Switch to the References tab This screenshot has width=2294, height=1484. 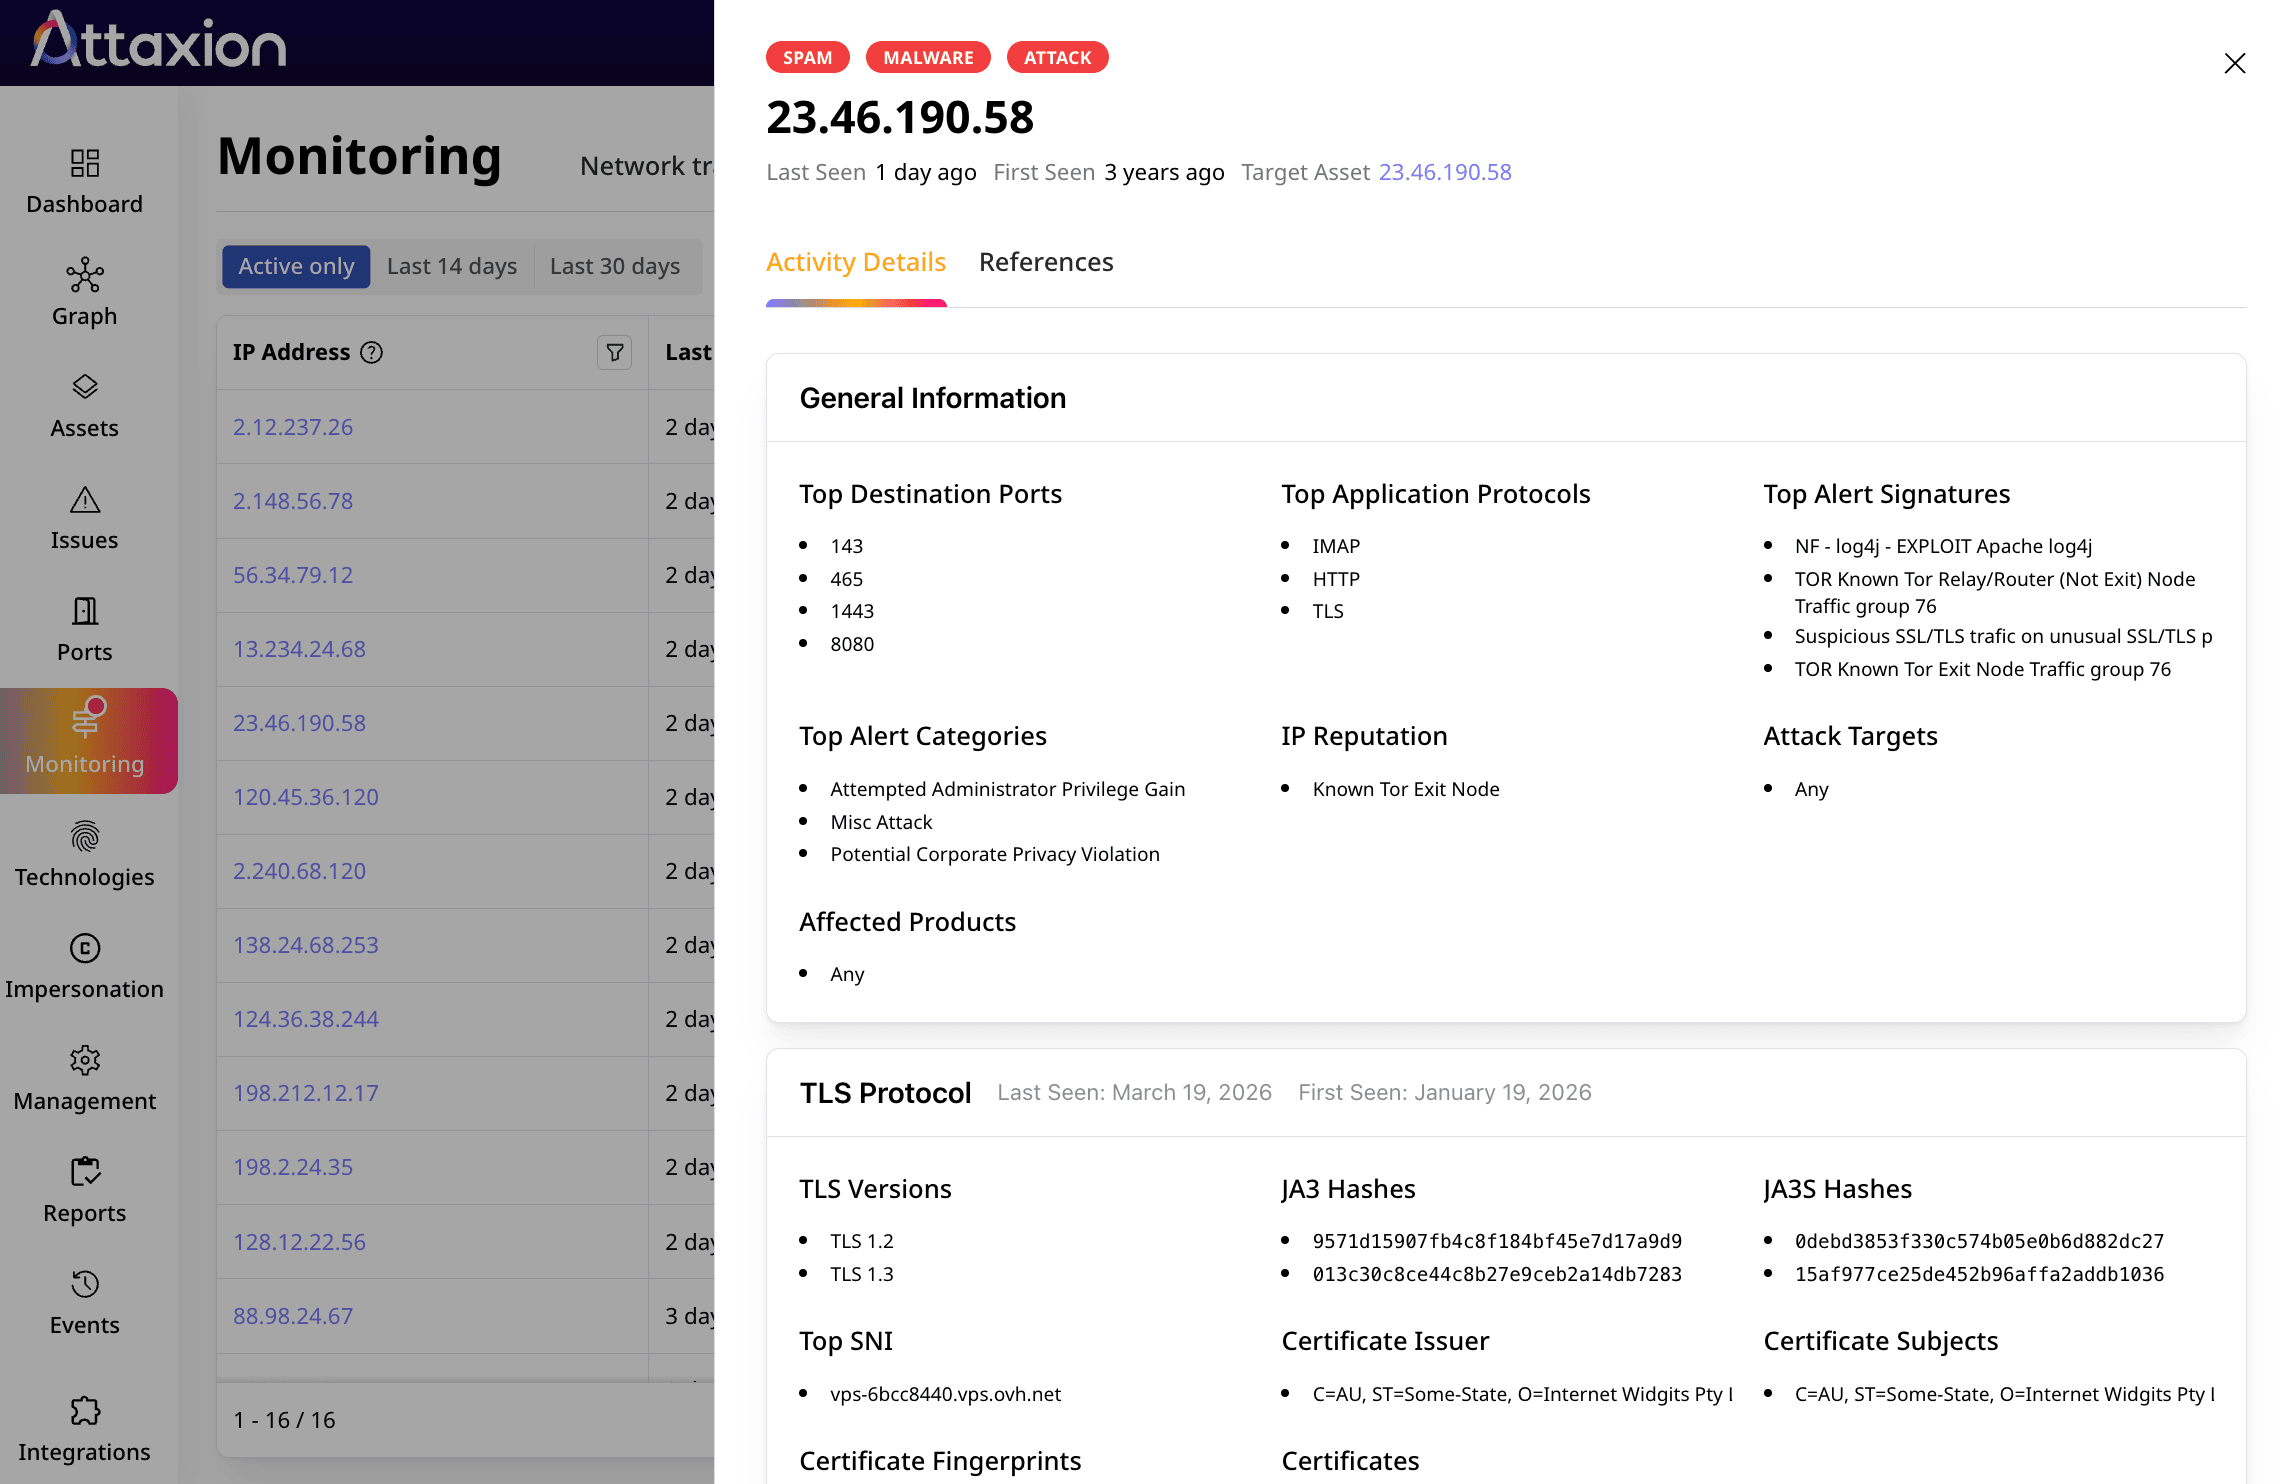pos(1046,262)
